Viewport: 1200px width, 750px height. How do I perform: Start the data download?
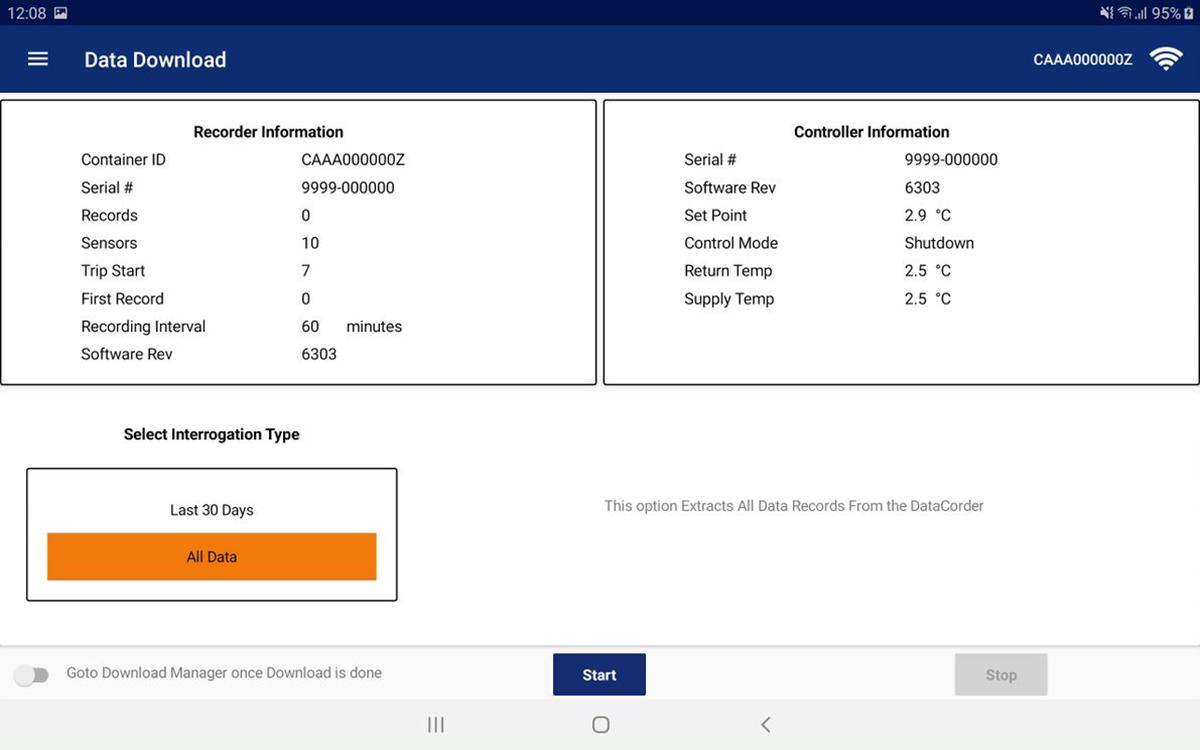click(x=599, y=675)
